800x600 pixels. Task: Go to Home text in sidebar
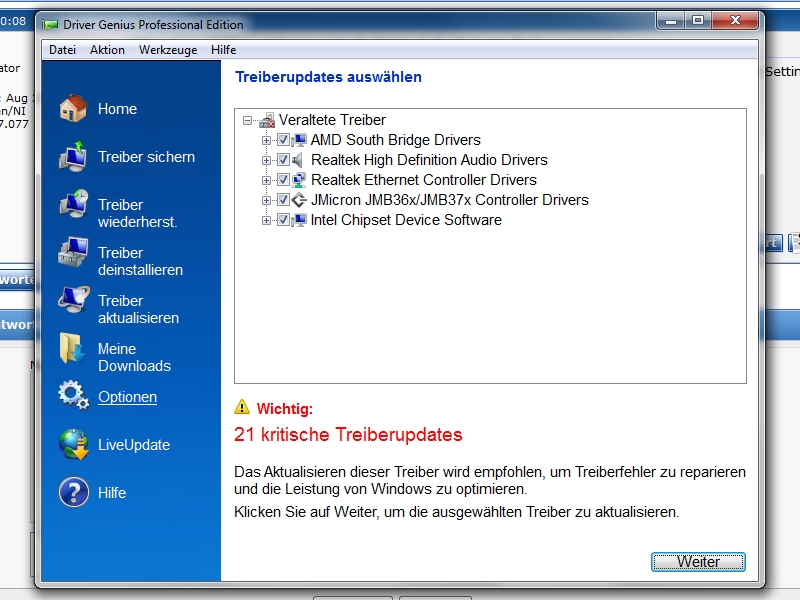(117, 109)
